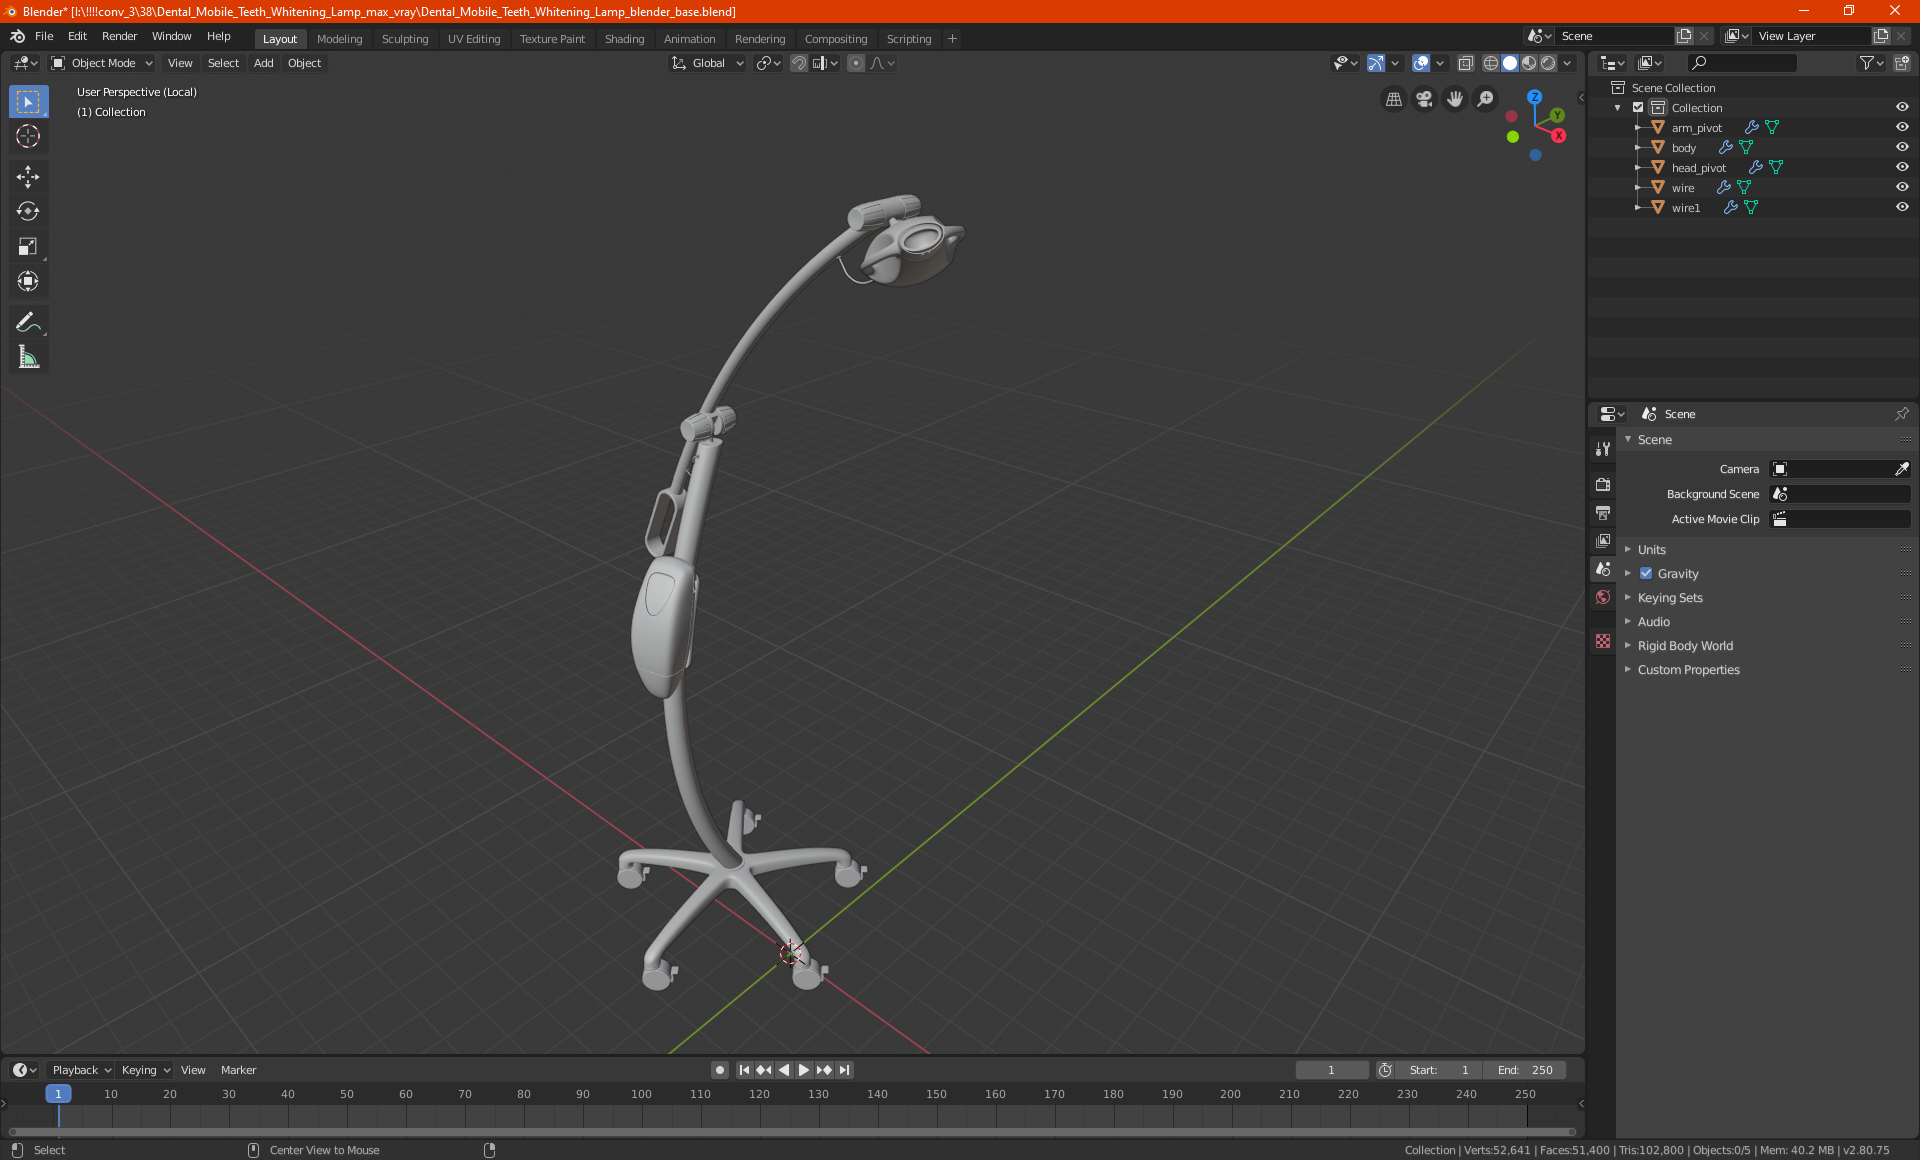Screen dimensions: 1920x1160
Task: Select the Measure tool
Action: click(28, 357)
